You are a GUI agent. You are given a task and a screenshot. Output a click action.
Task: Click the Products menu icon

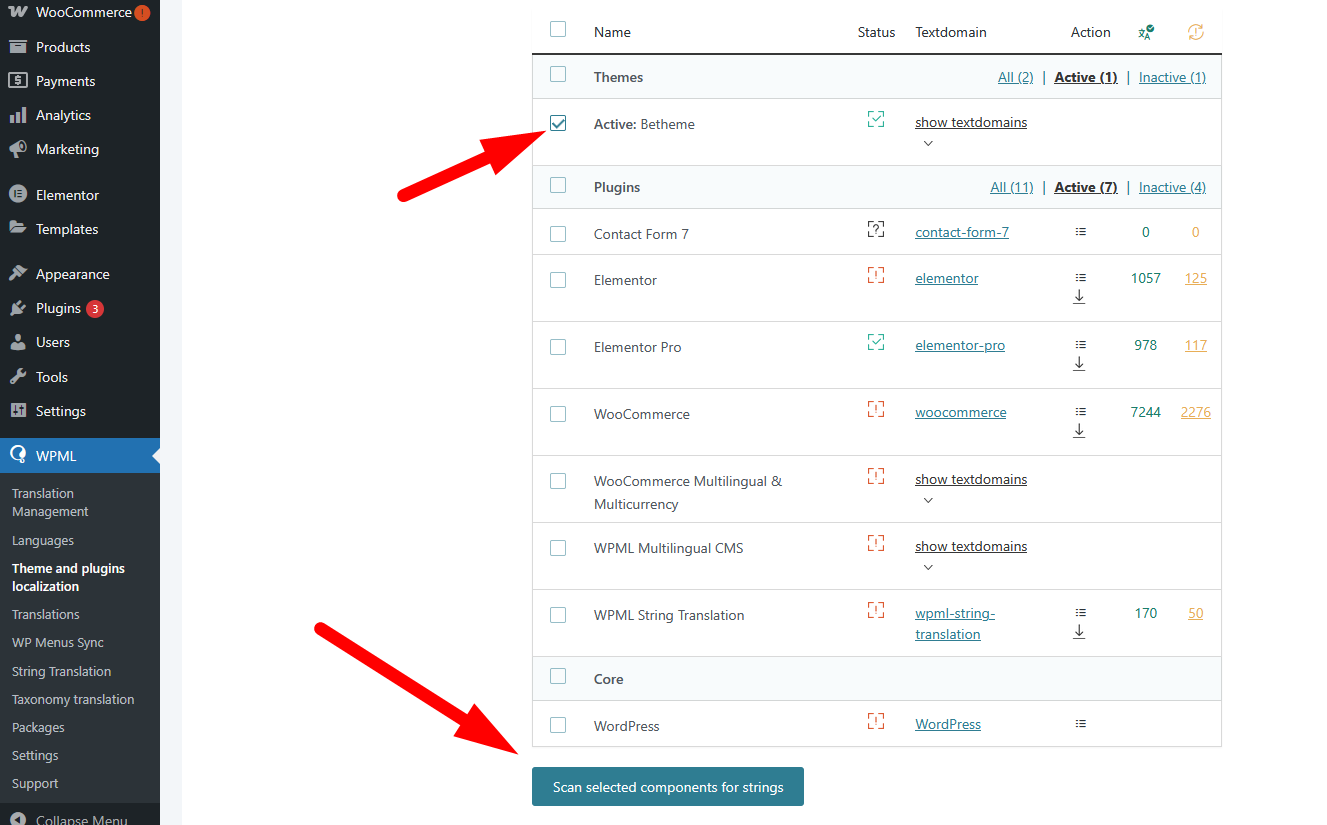point(18,47)
